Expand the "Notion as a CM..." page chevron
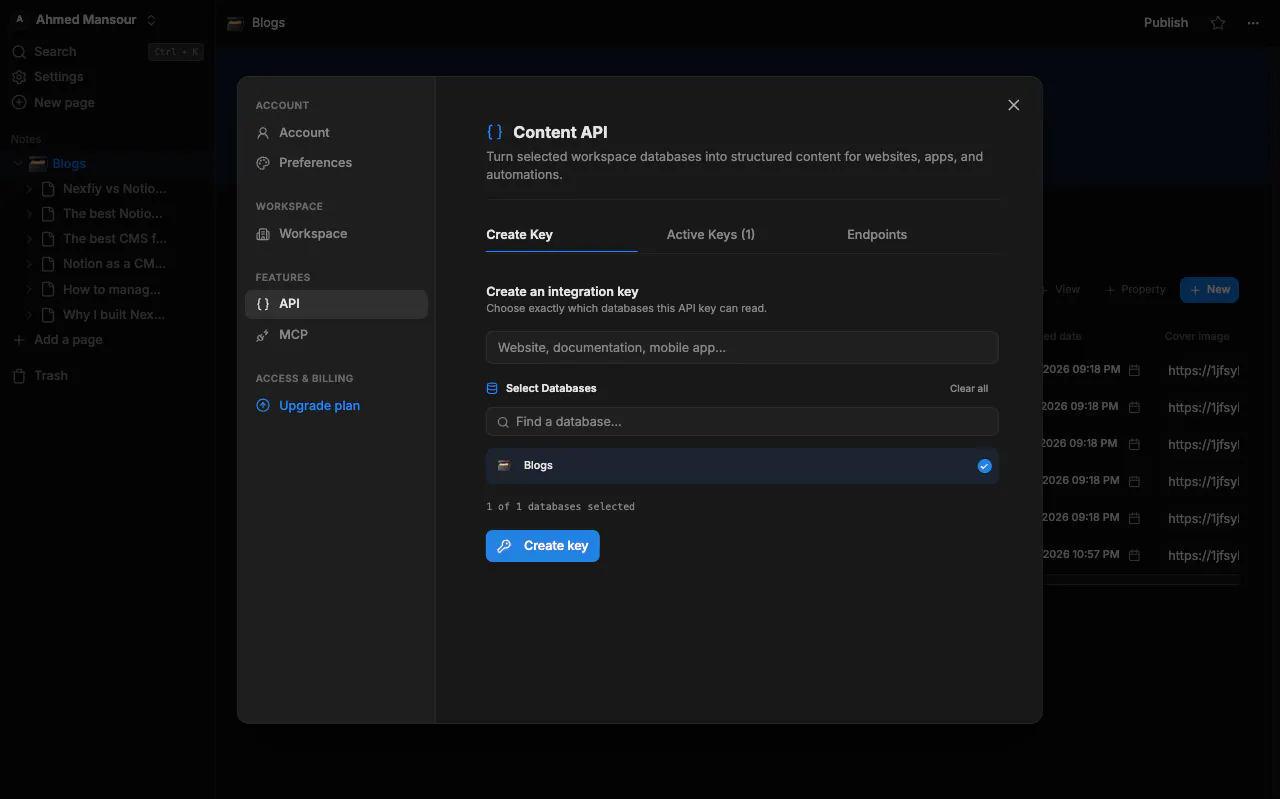This screenshot has width=1280, height=799. tap(29, 264)
